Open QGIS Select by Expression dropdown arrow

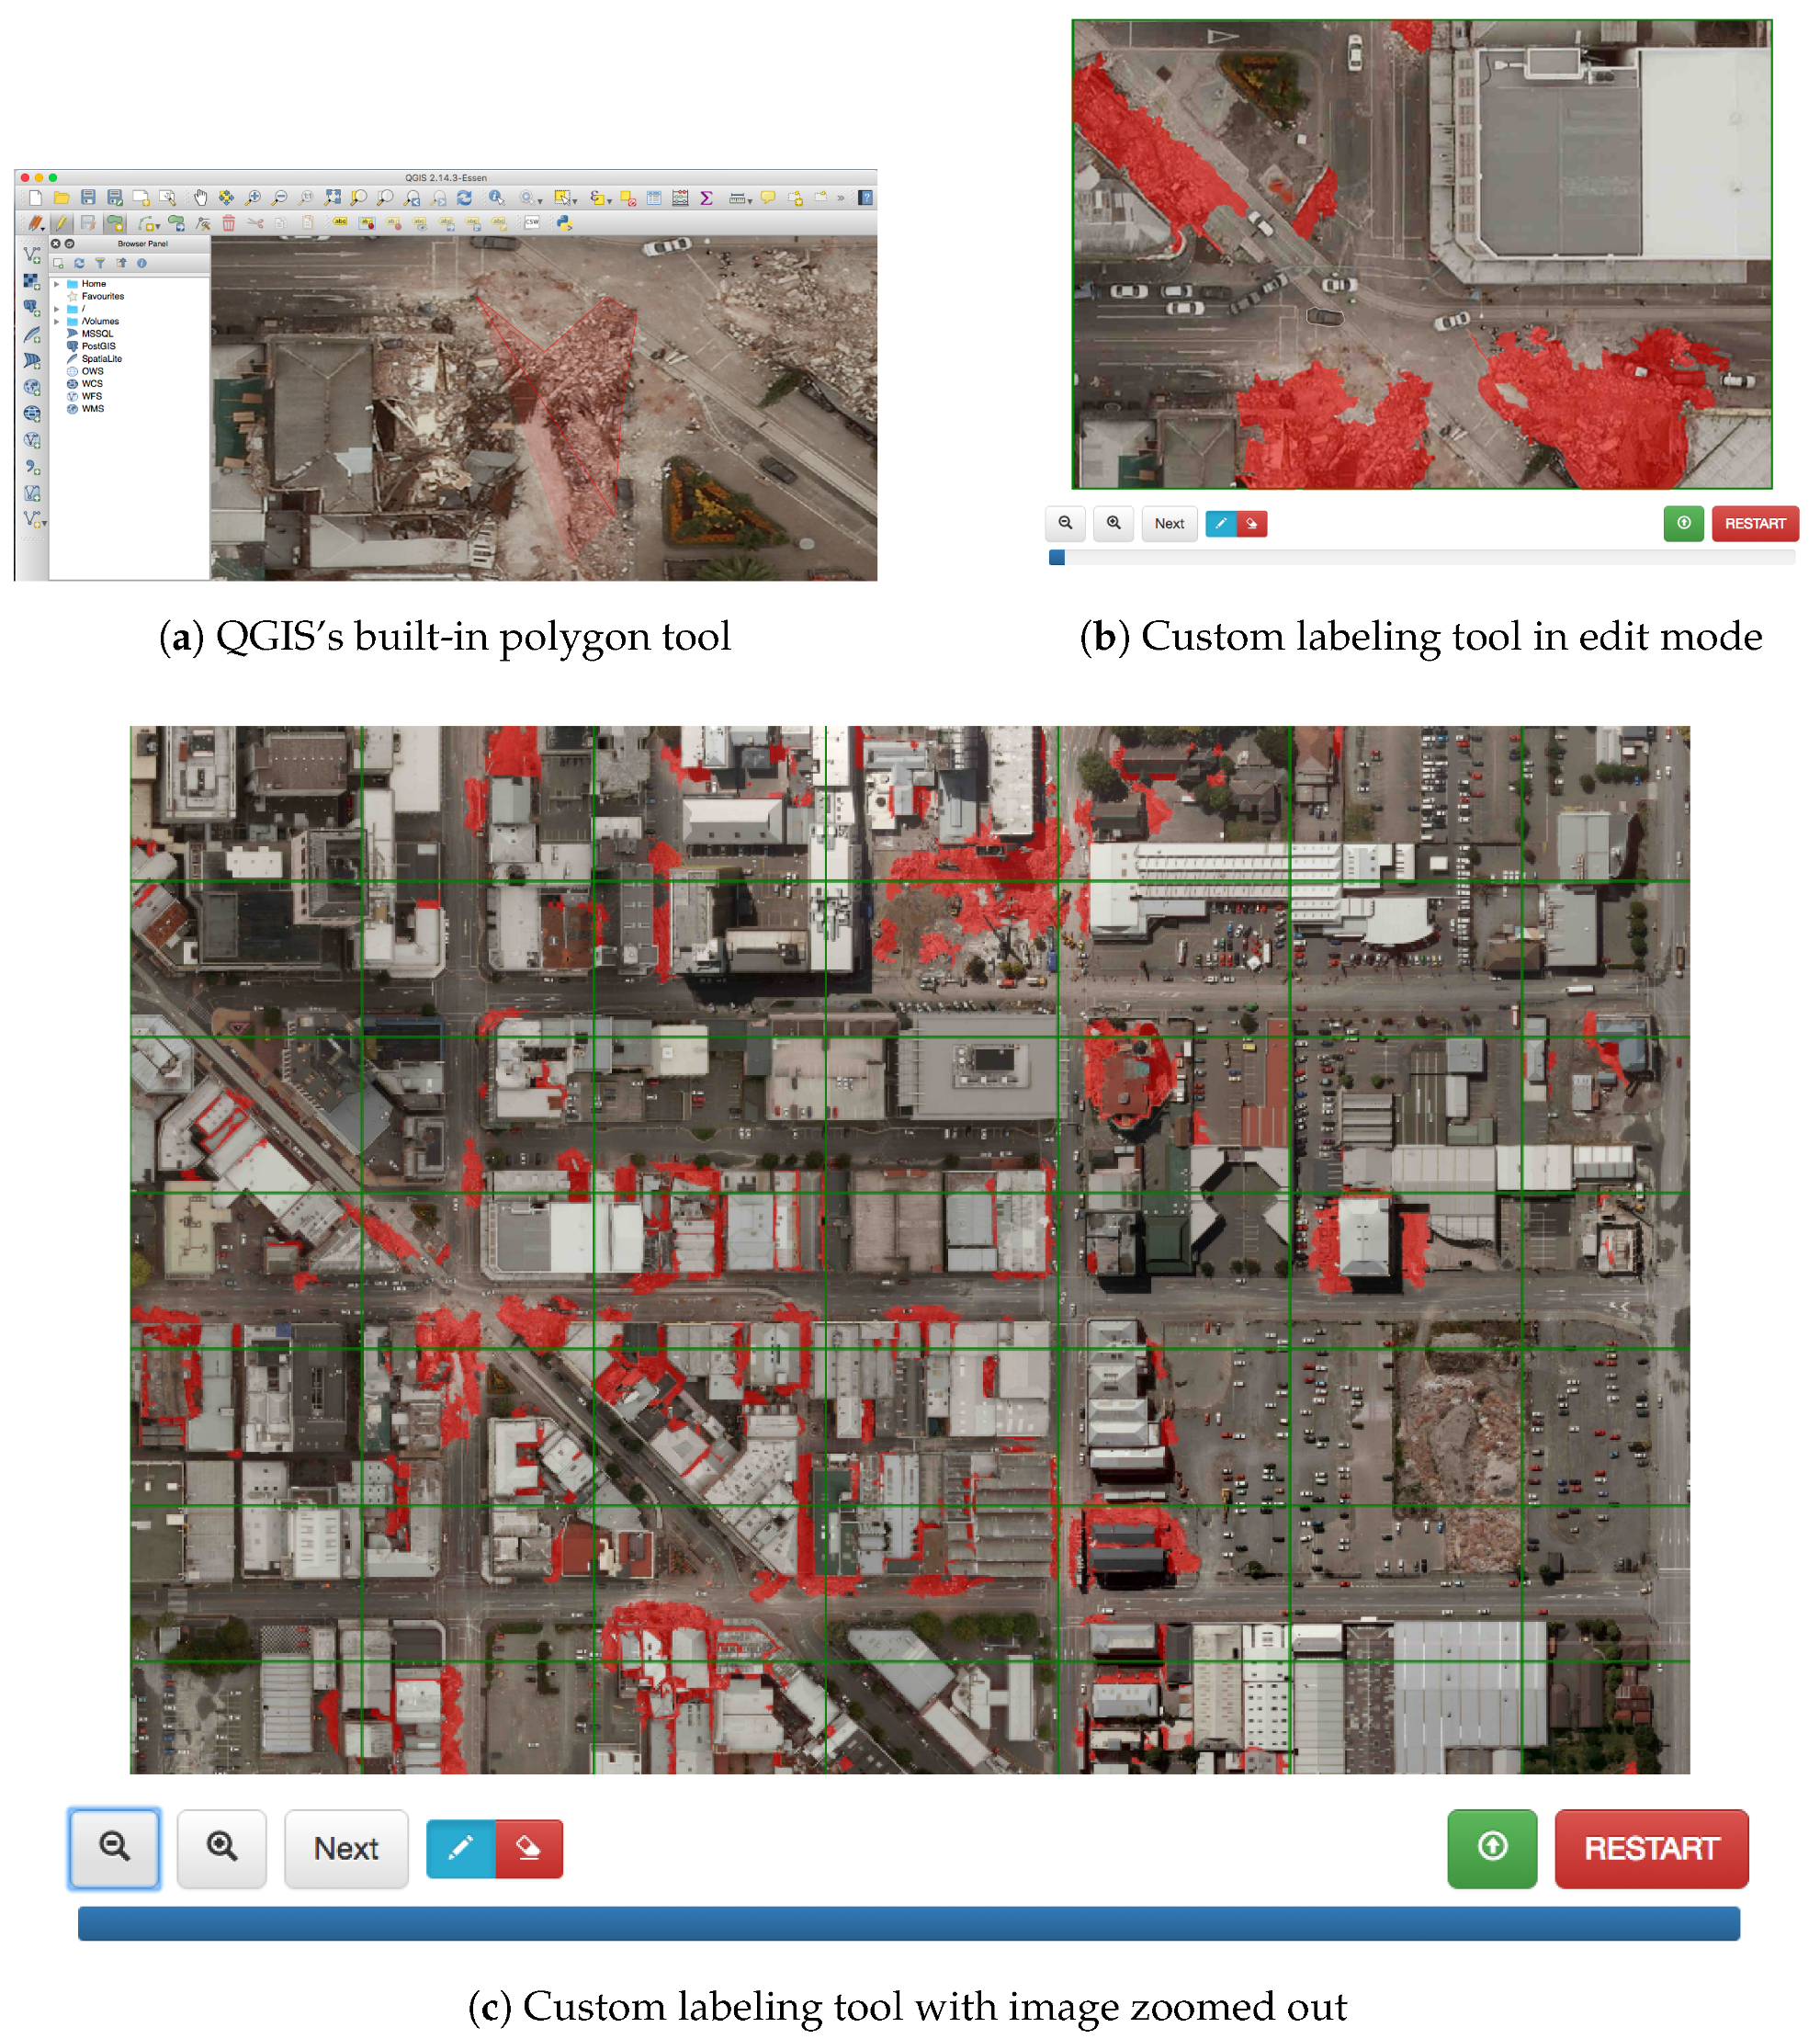click(x=610, y=201)
